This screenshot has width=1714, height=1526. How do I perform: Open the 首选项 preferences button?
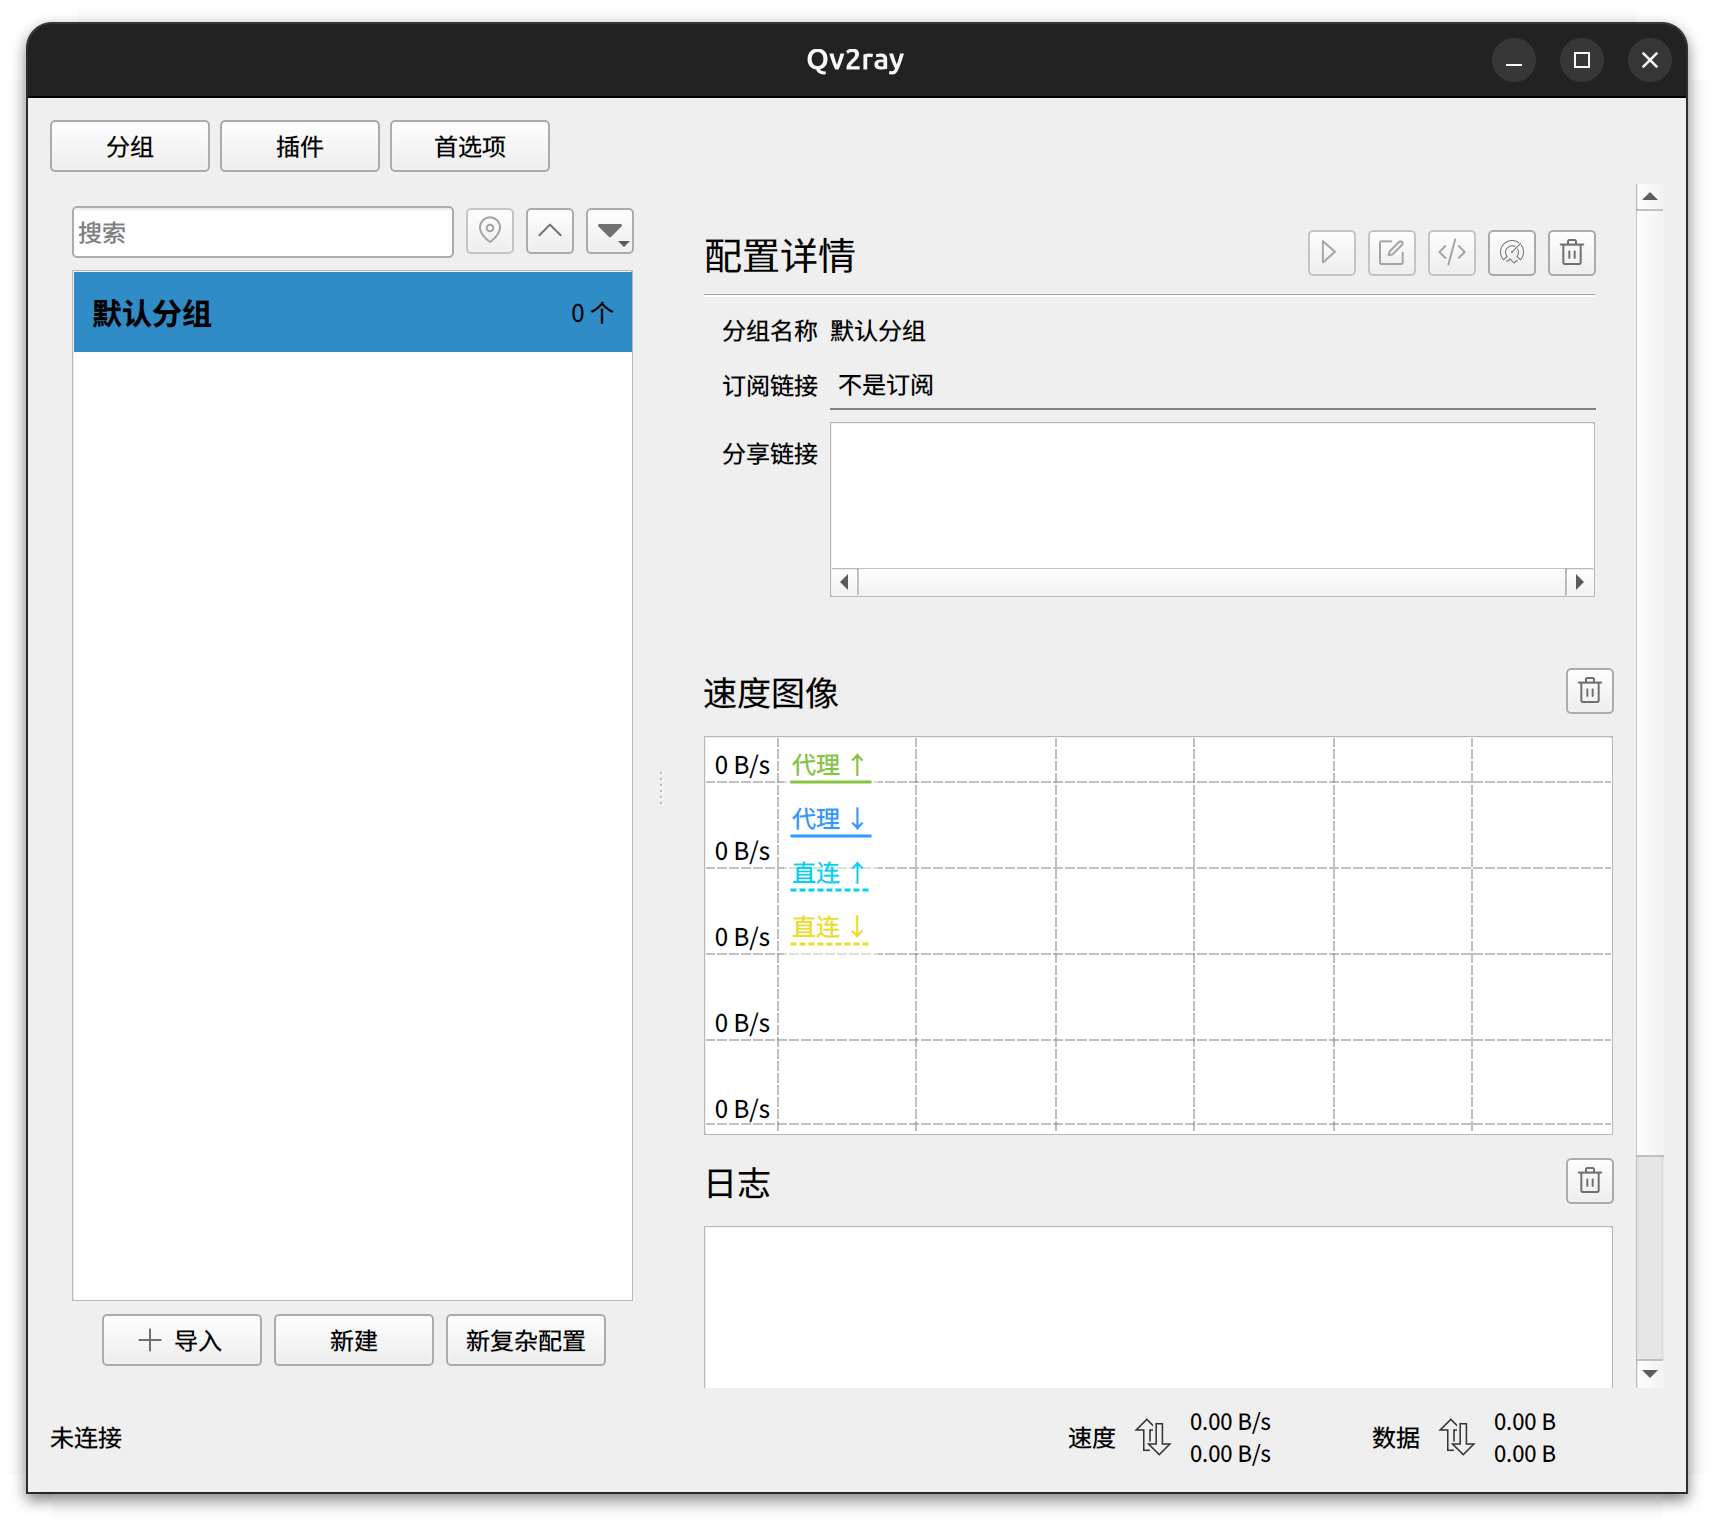pos(470,147)
